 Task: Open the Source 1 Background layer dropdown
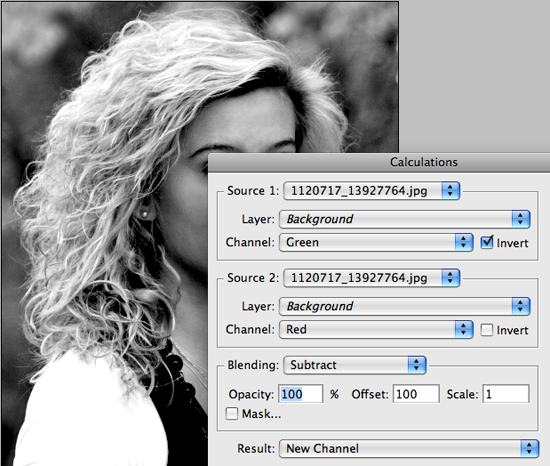point(404,219)
